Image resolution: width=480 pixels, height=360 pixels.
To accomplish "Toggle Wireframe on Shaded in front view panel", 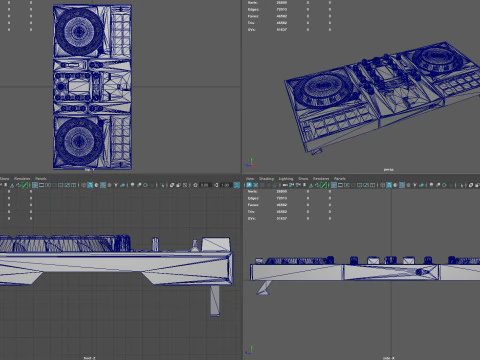I will tap(103, 185).
